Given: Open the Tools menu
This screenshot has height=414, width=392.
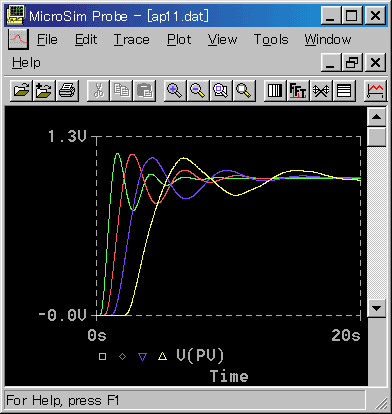Looking at the screenshot, I should 271,40.
